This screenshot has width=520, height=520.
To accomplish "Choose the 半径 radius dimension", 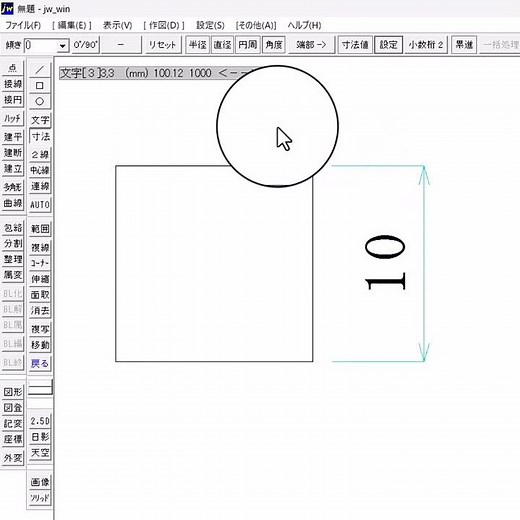I will [197, 45].
